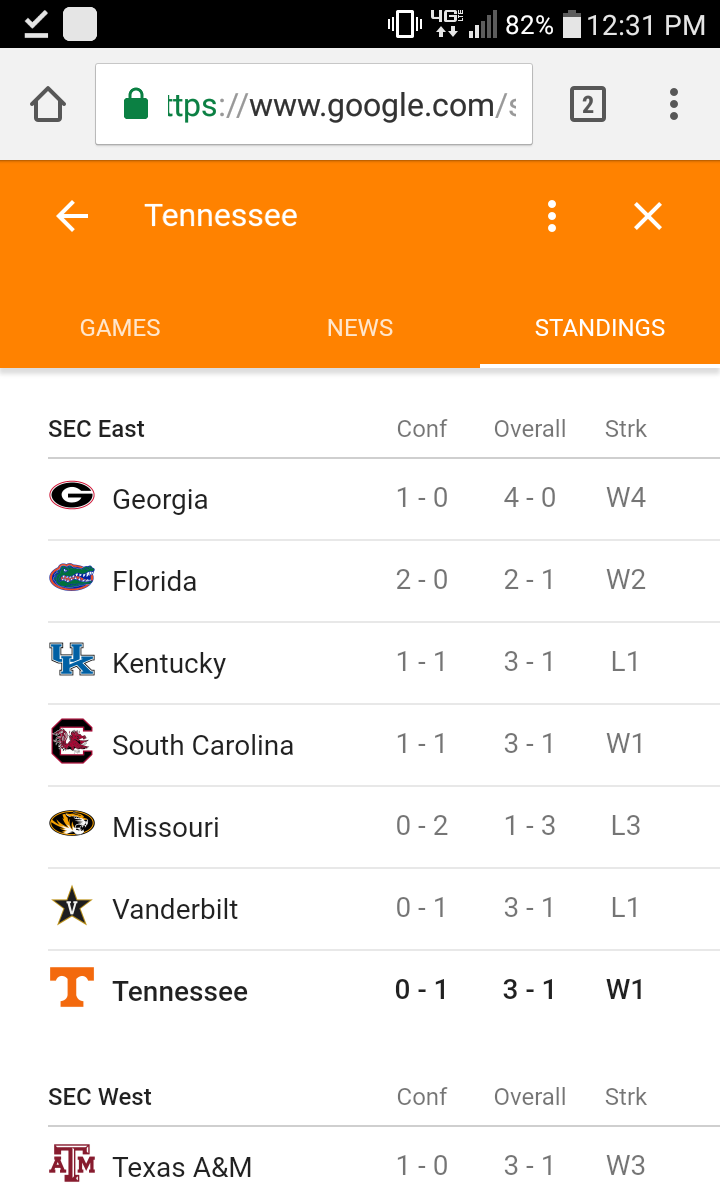Tap the orange Tennessee T logo

pyautogui.click(x=72, y=988)
